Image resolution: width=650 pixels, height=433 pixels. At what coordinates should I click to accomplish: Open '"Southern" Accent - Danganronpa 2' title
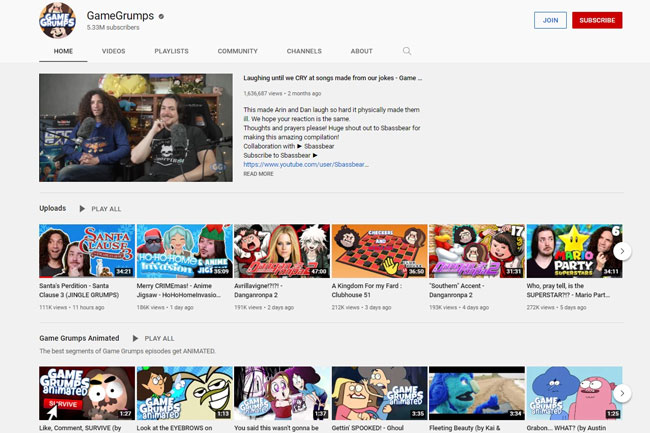(457, 290)
